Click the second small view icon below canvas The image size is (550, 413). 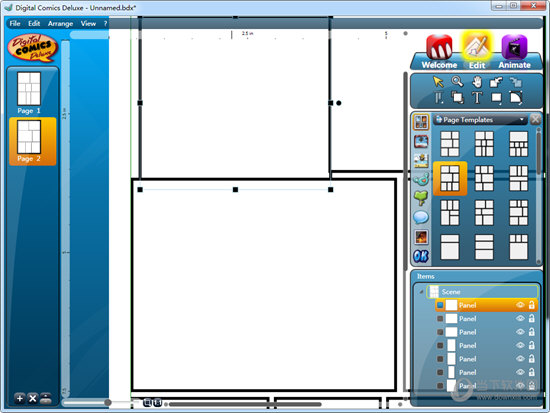(x=157, y=402)
